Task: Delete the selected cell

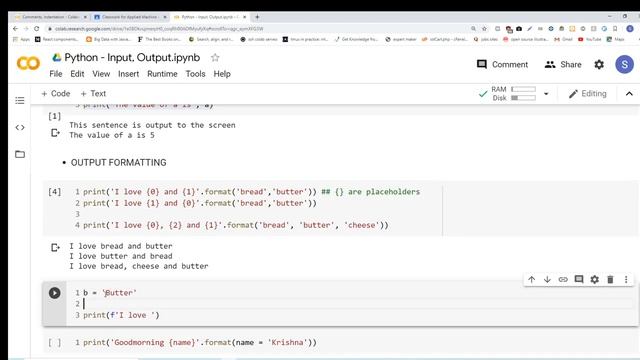Action: pyautogui.click(x=610, y=280)
